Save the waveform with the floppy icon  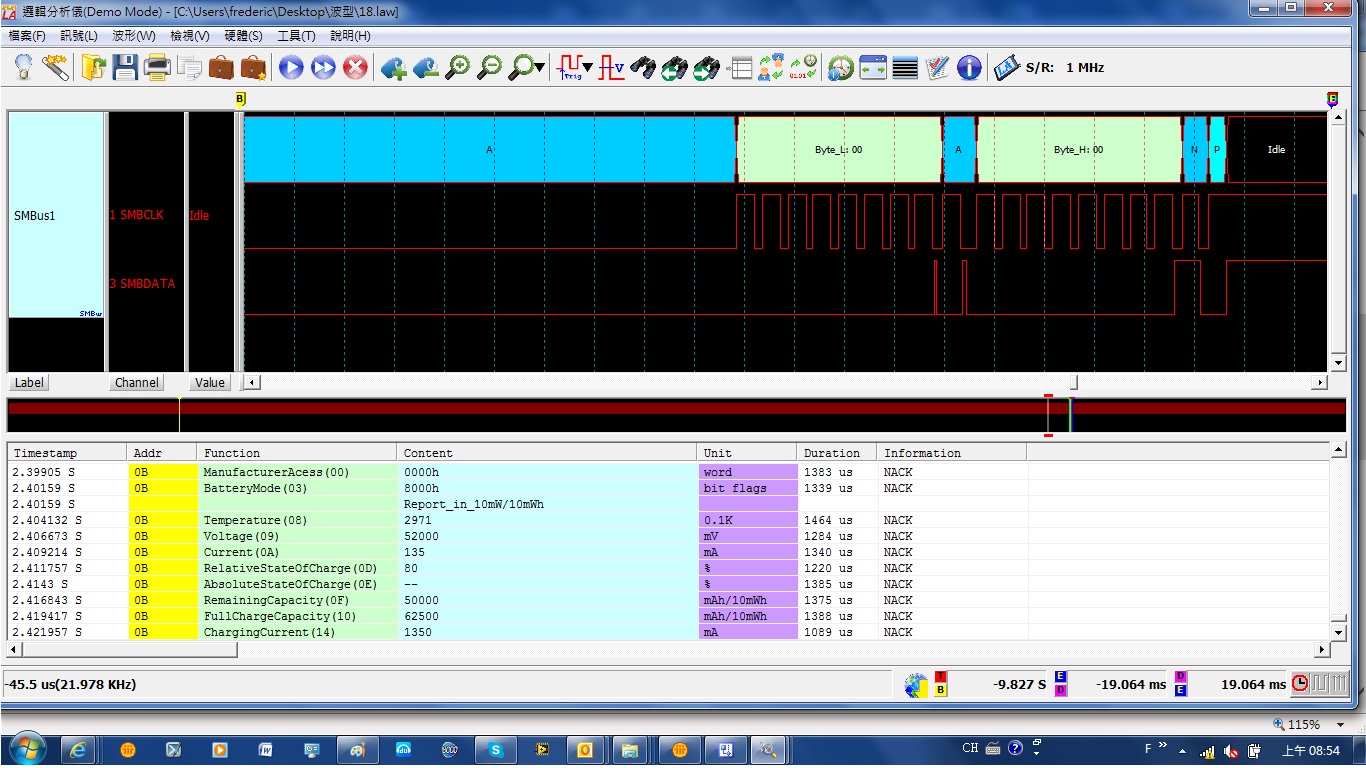[125, 67]
